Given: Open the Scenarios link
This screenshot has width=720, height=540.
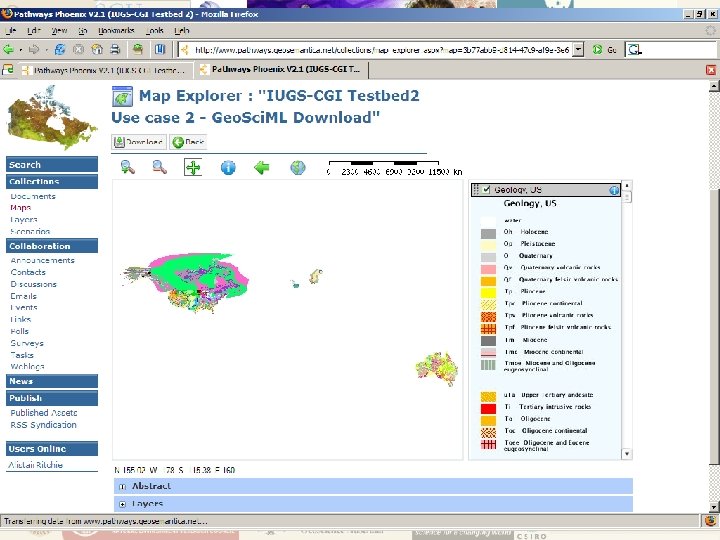Looking at the screenshot, I should point(30,231).
